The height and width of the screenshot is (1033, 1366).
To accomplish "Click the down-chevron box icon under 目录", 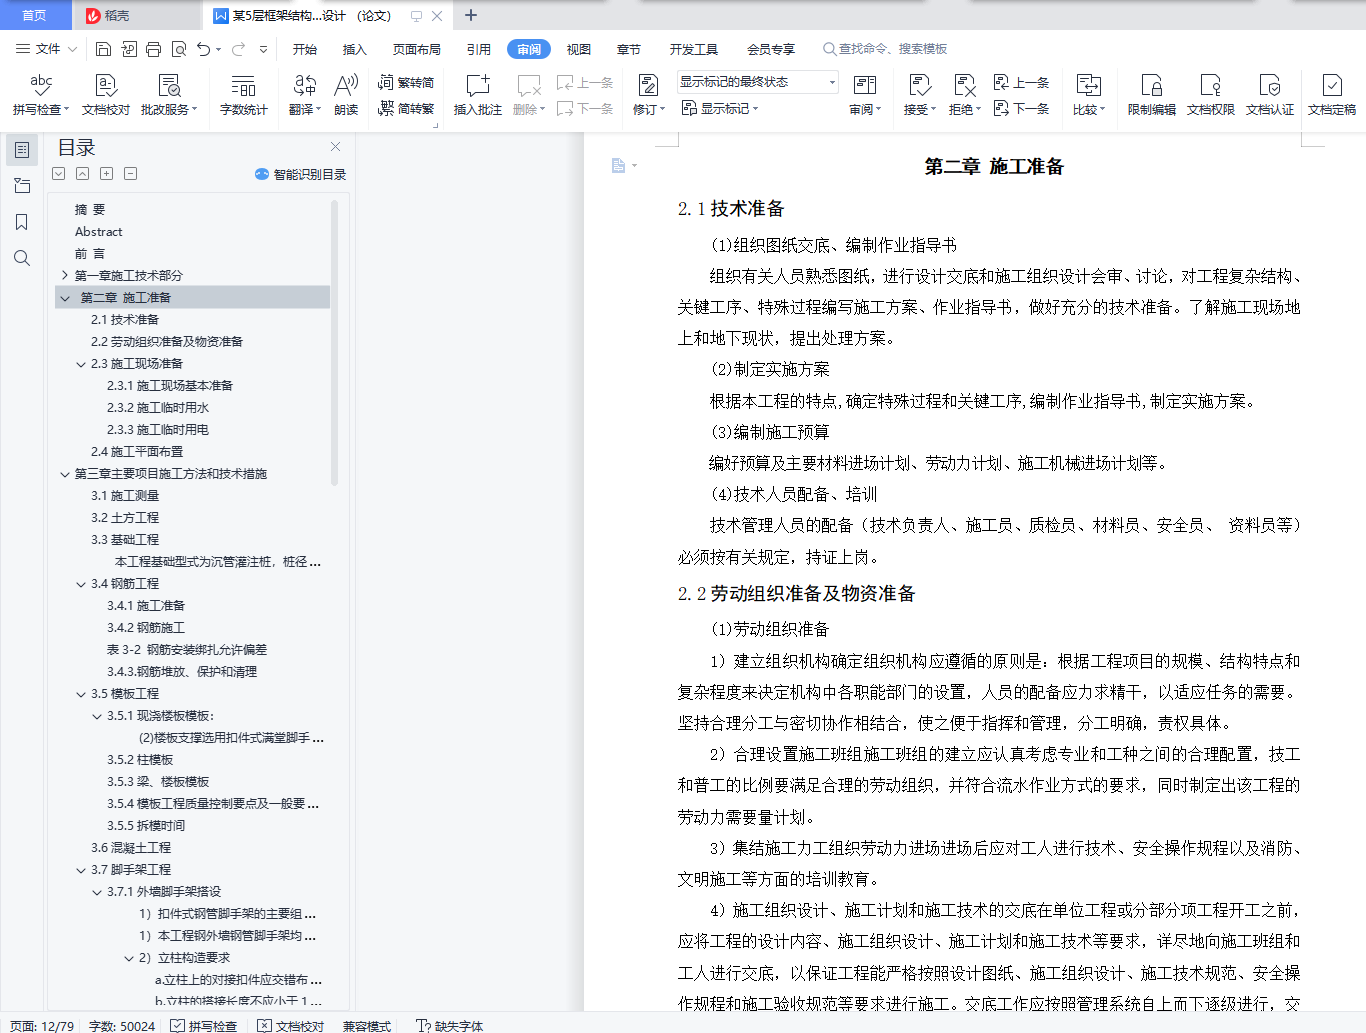I will [x=59, y=174].
